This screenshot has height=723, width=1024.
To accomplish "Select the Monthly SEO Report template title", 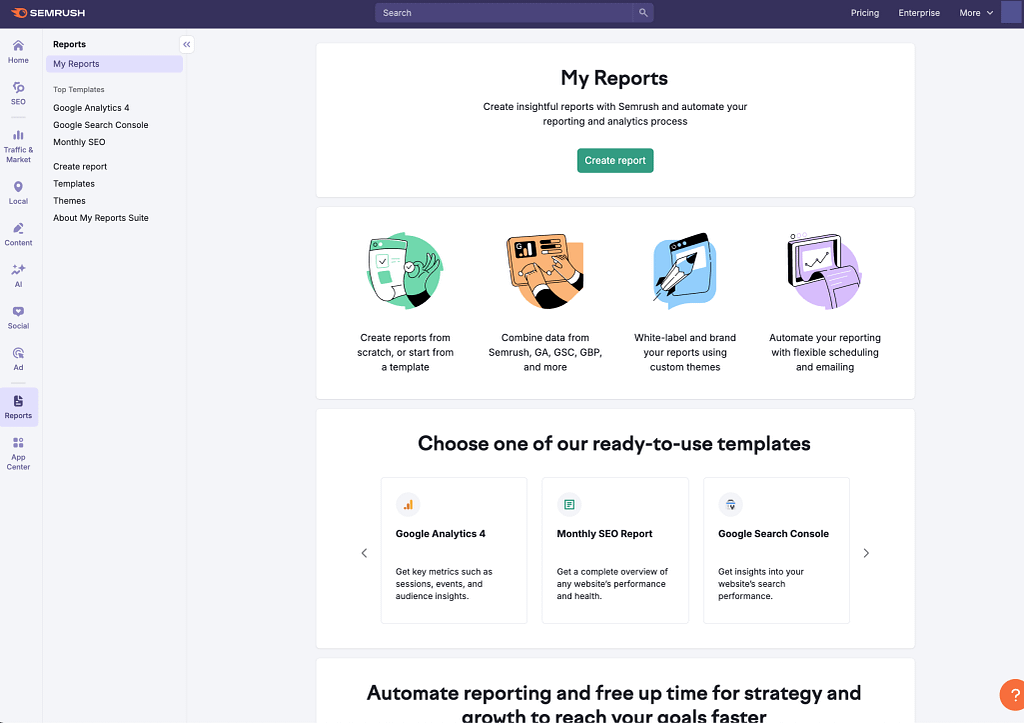I will pos(604,534).
